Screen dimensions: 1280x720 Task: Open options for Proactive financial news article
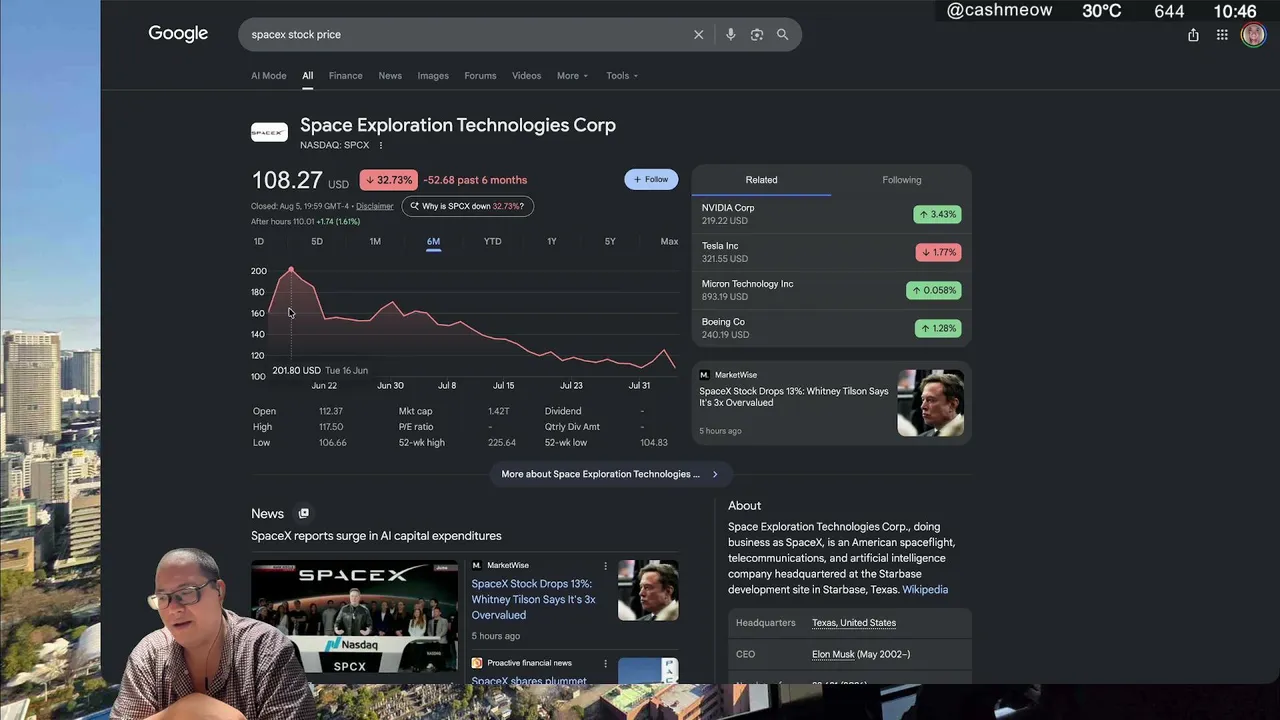click(605, 663)
